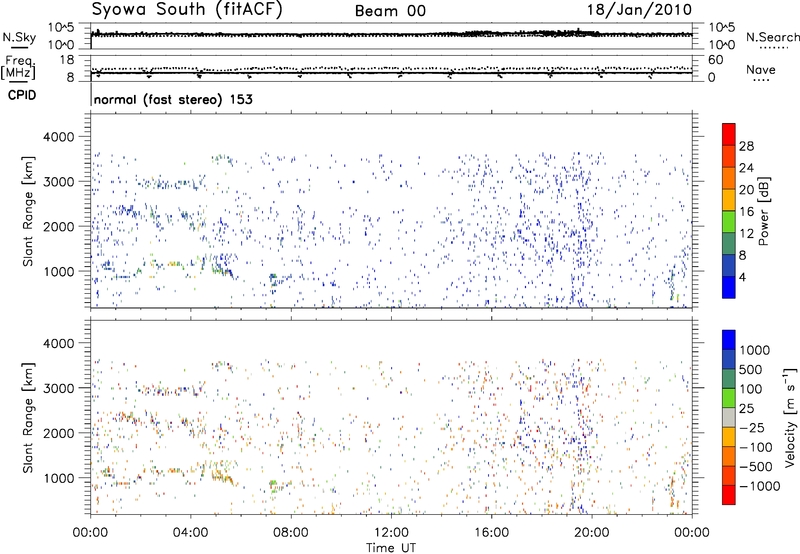Click the '-1000' Velocity colorbar tick label
This screenshot has width=800, height=554.
click(x=759, y=486)
